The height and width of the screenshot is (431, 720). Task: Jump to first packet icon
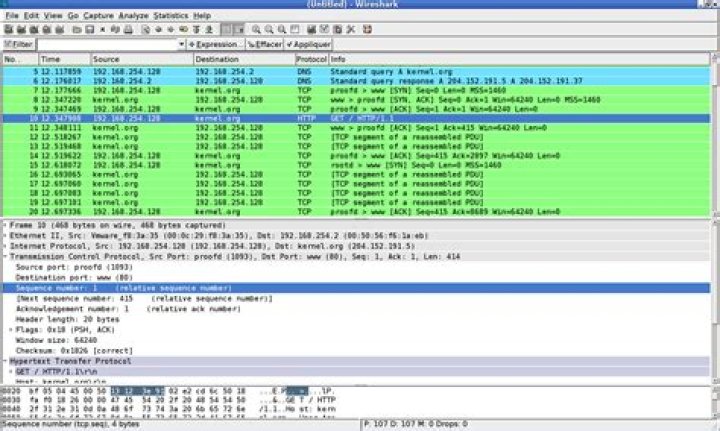pyautogui.click(x=197, y=29)
